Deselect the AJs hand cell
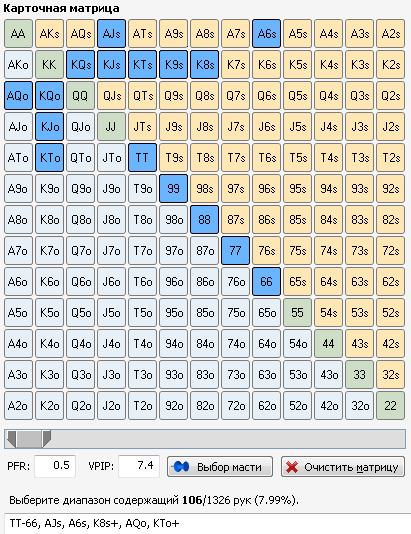The image size is (411, 534). tap(111, 33)
